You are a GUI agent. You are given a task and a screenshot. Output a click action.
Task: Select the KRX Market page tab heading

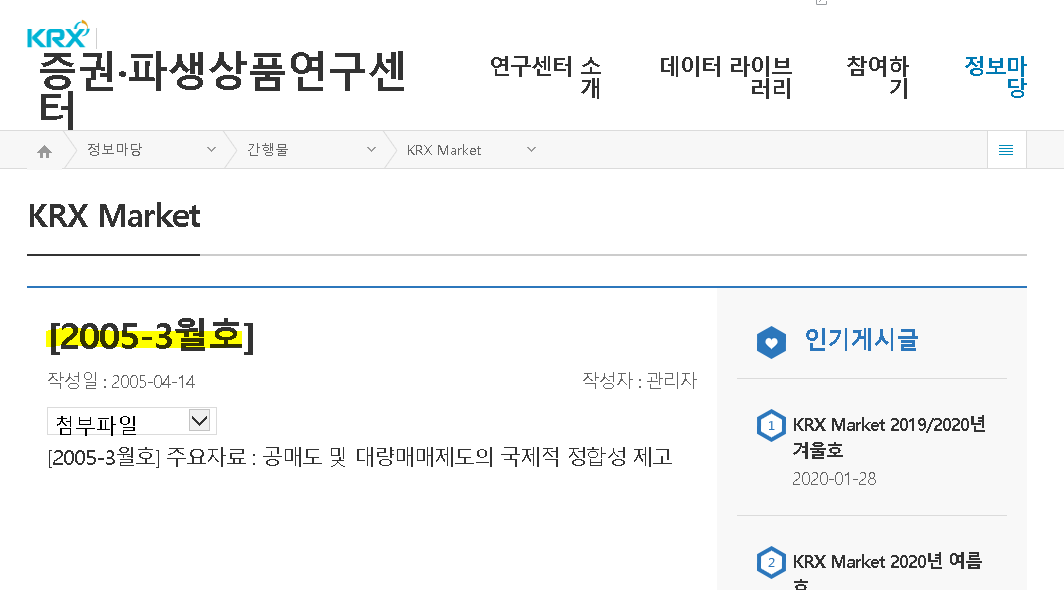(113, 217)
